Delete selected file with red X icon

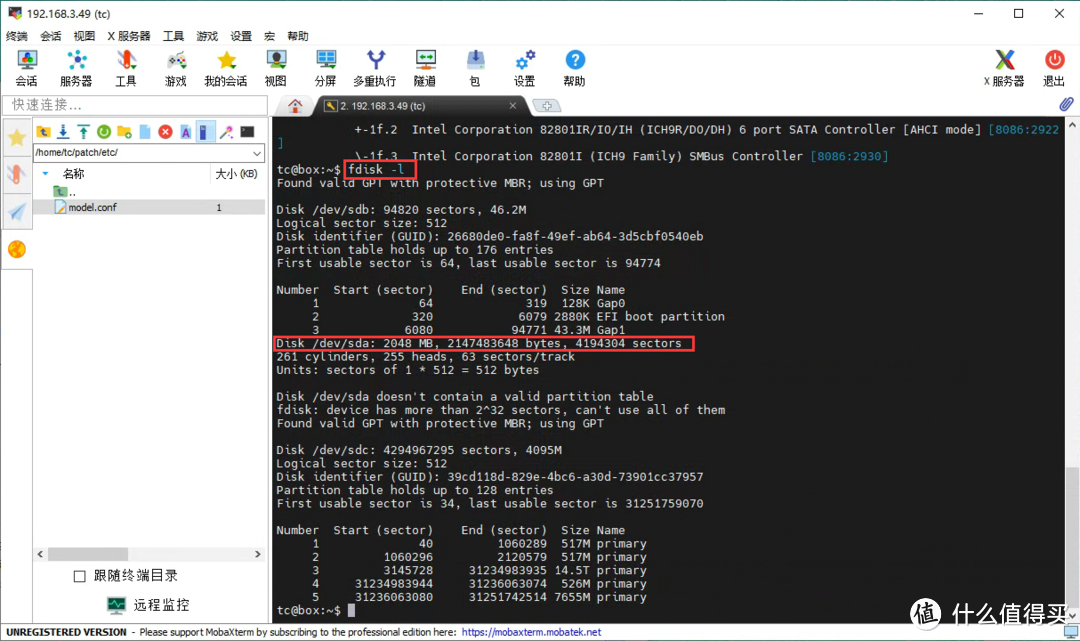[165, 132]
